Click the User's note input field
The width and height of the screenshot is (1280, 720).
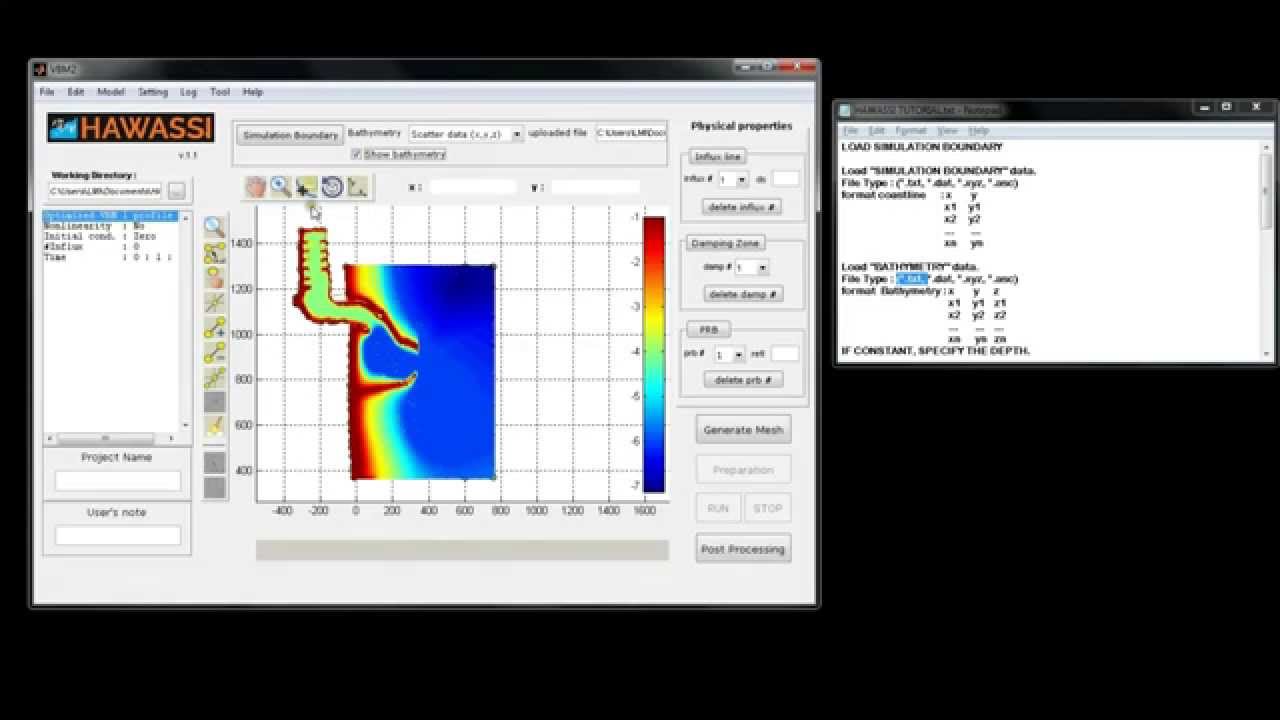118,536
